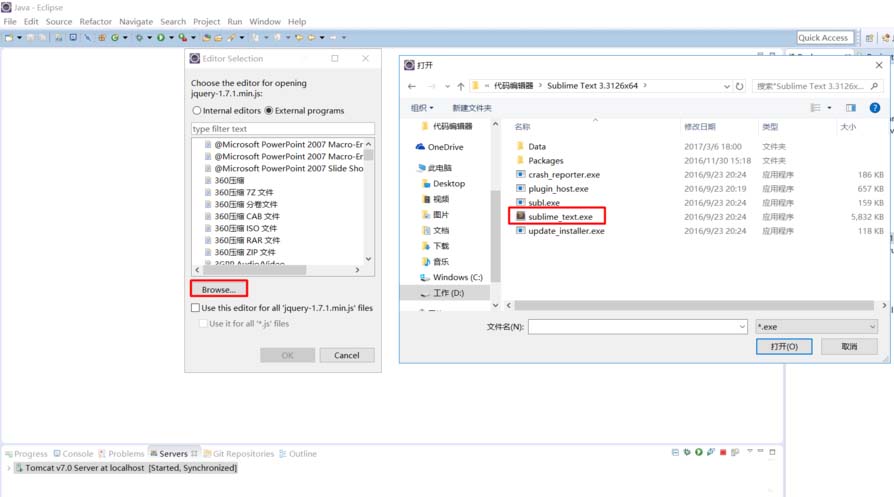Click the New file toolbar icon
The image size is (894, 497).
click(x=9, y=38)
